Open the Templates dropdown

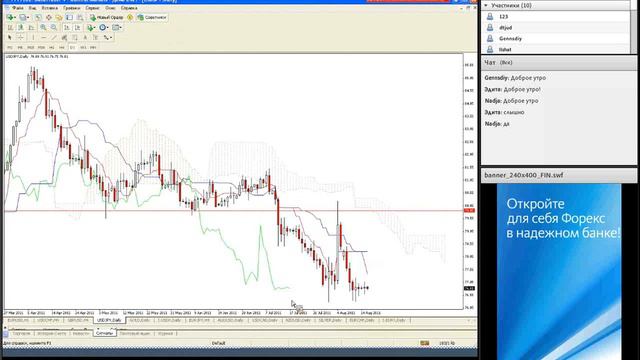tap(116, 27)
